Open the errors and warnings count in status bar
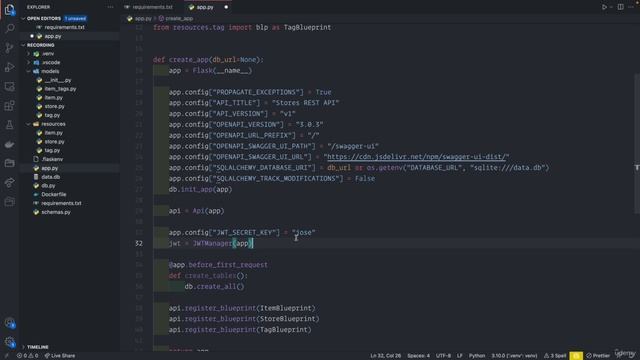This screenshot has height=360, width=640. 27,356
